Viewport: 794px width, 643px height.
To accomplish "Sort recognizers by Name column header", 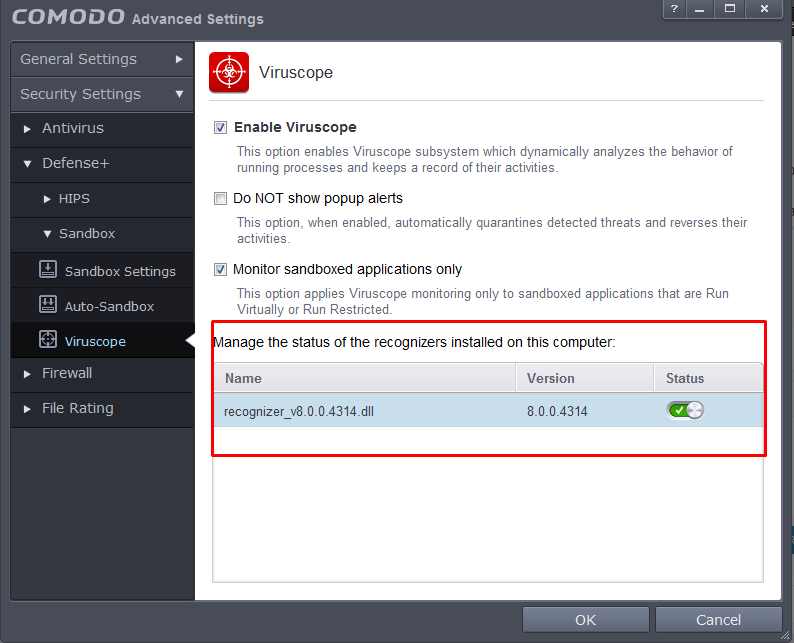I will [x=365, y=378].
